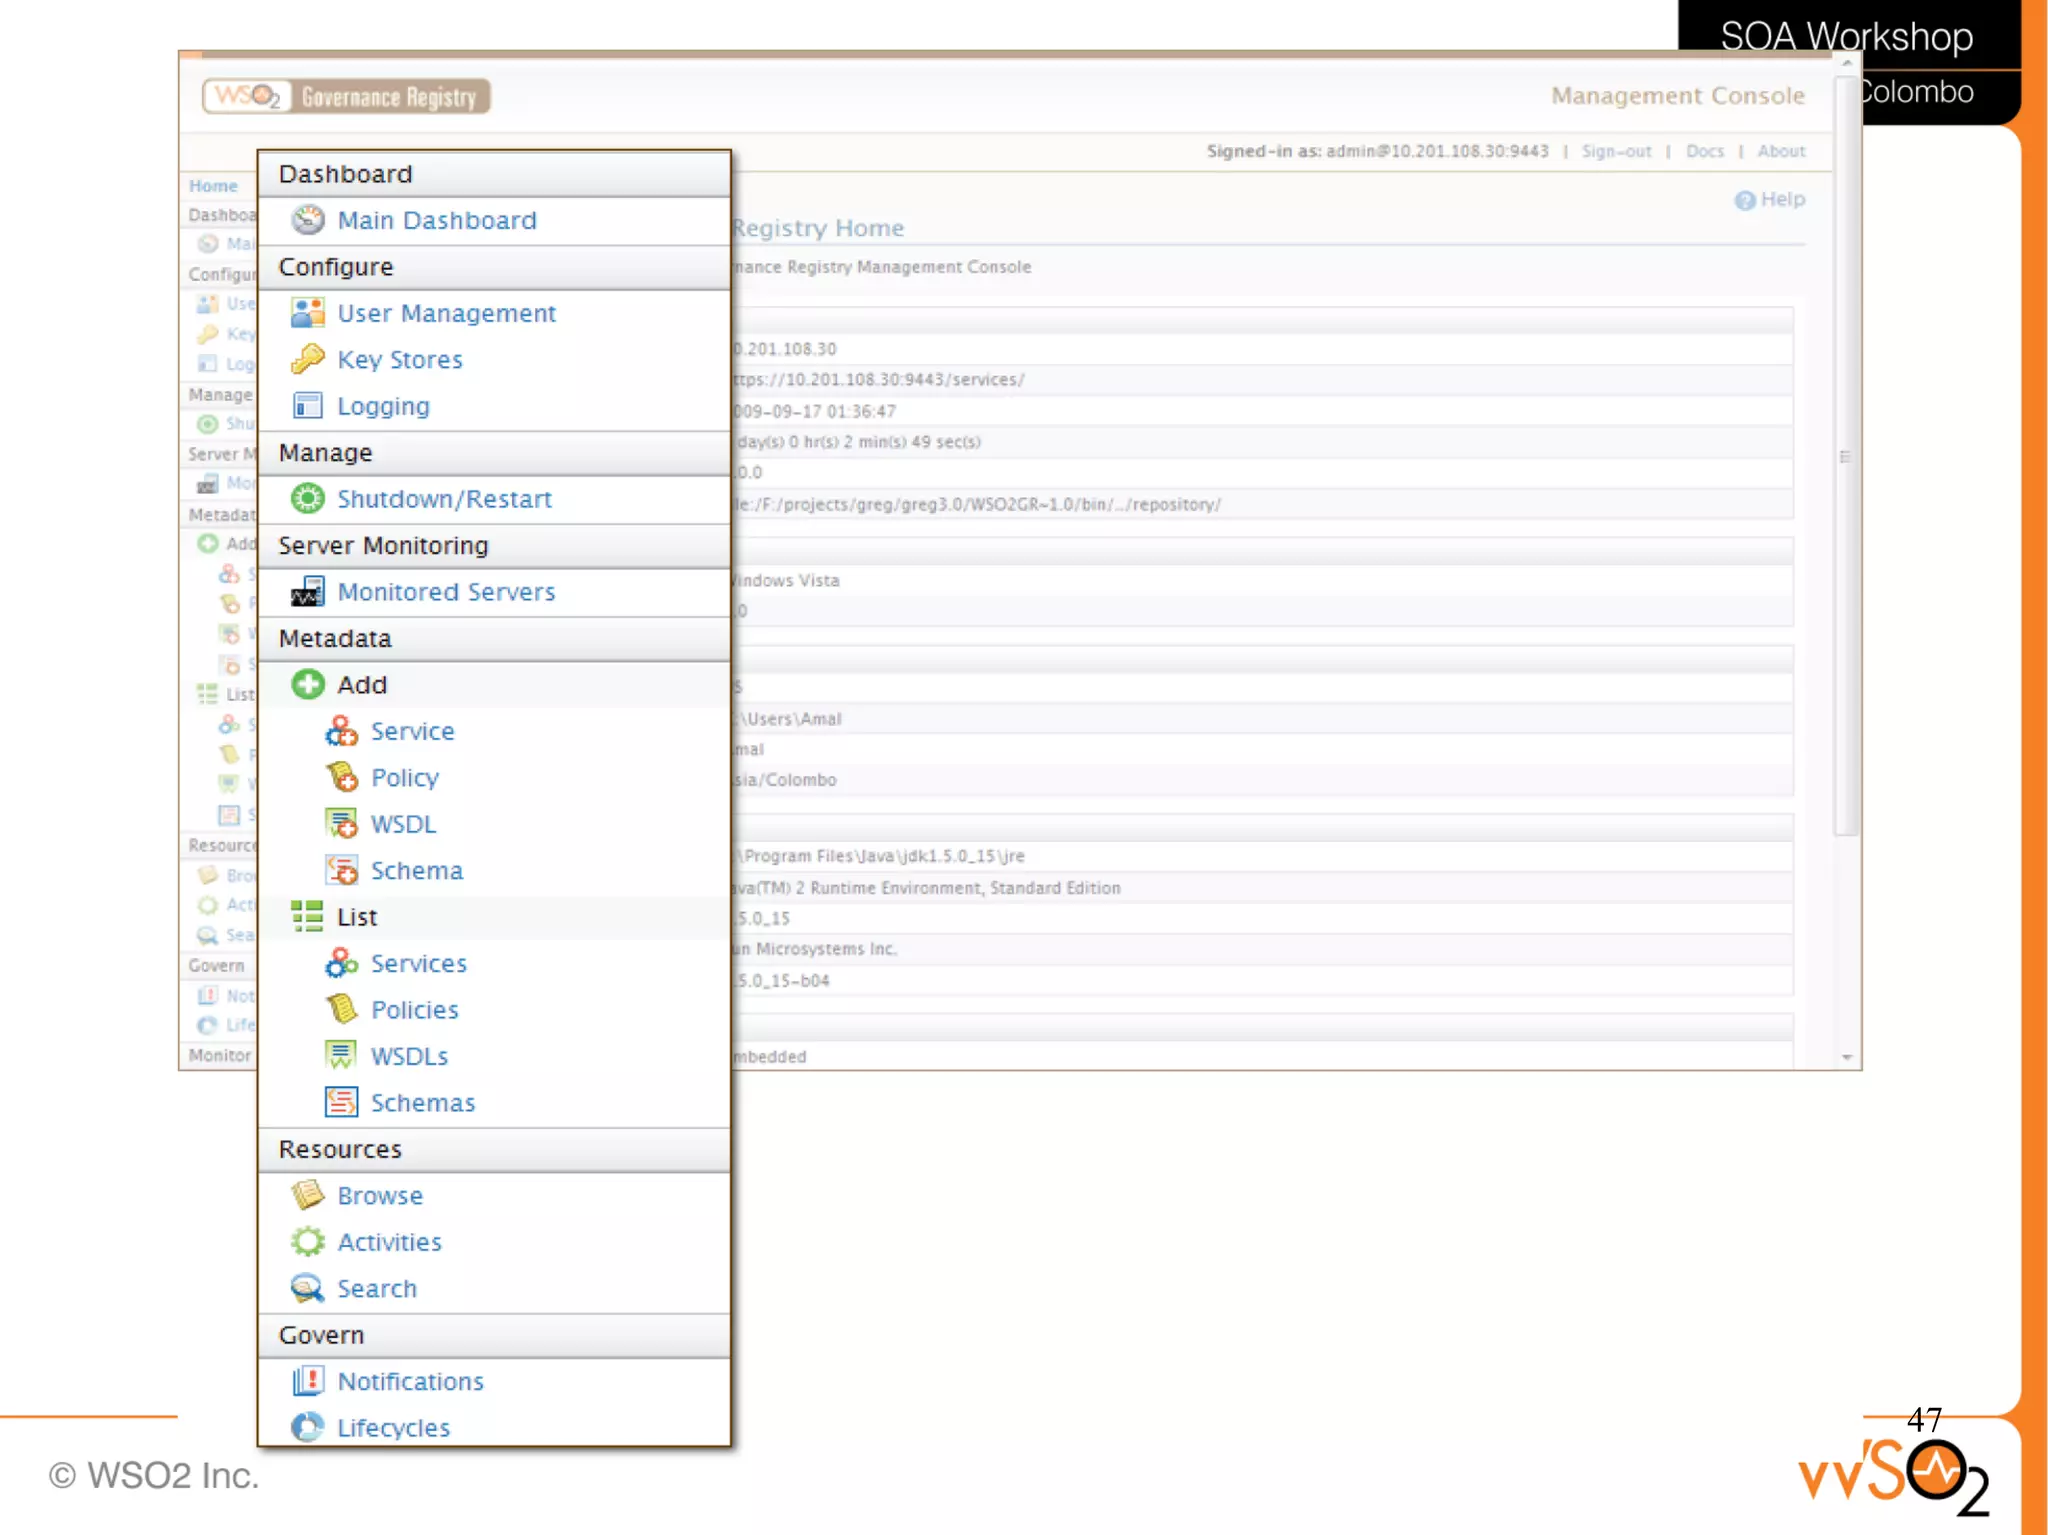The image size is (2048, 1535).
Task: Open Add Service menu entry
Action: pyautogui.click(x=412, y=731)
